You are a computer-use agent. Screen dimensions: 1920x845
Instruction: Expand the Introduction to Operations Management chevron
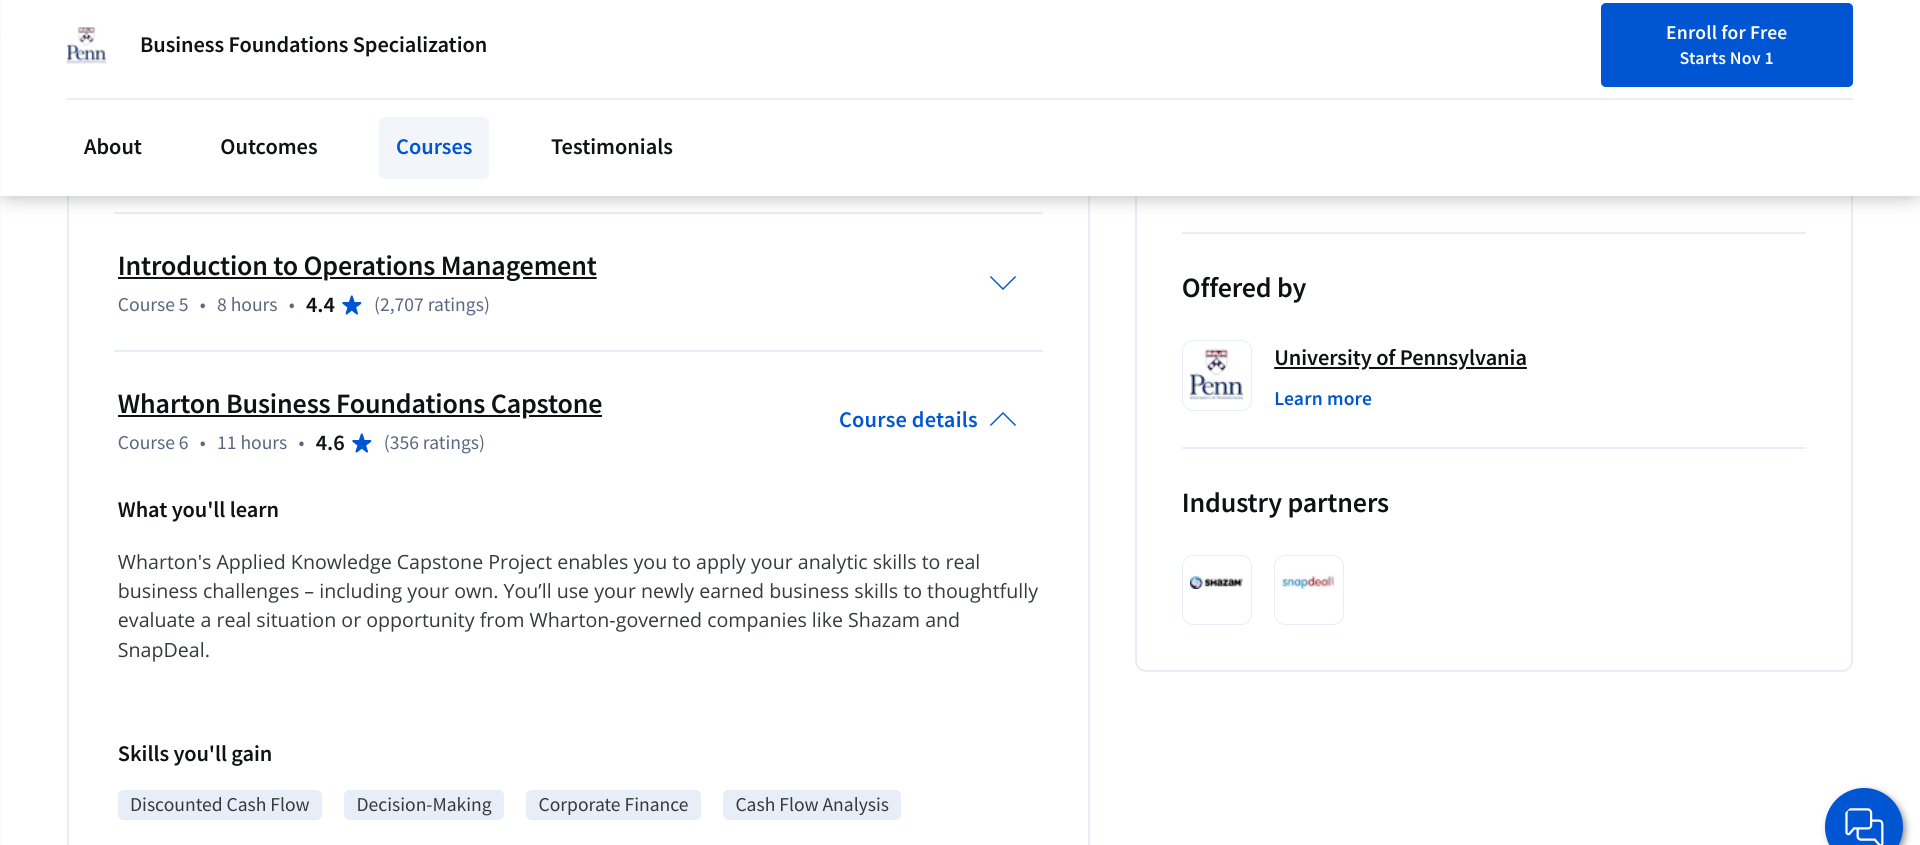[x=1002, y=283]
